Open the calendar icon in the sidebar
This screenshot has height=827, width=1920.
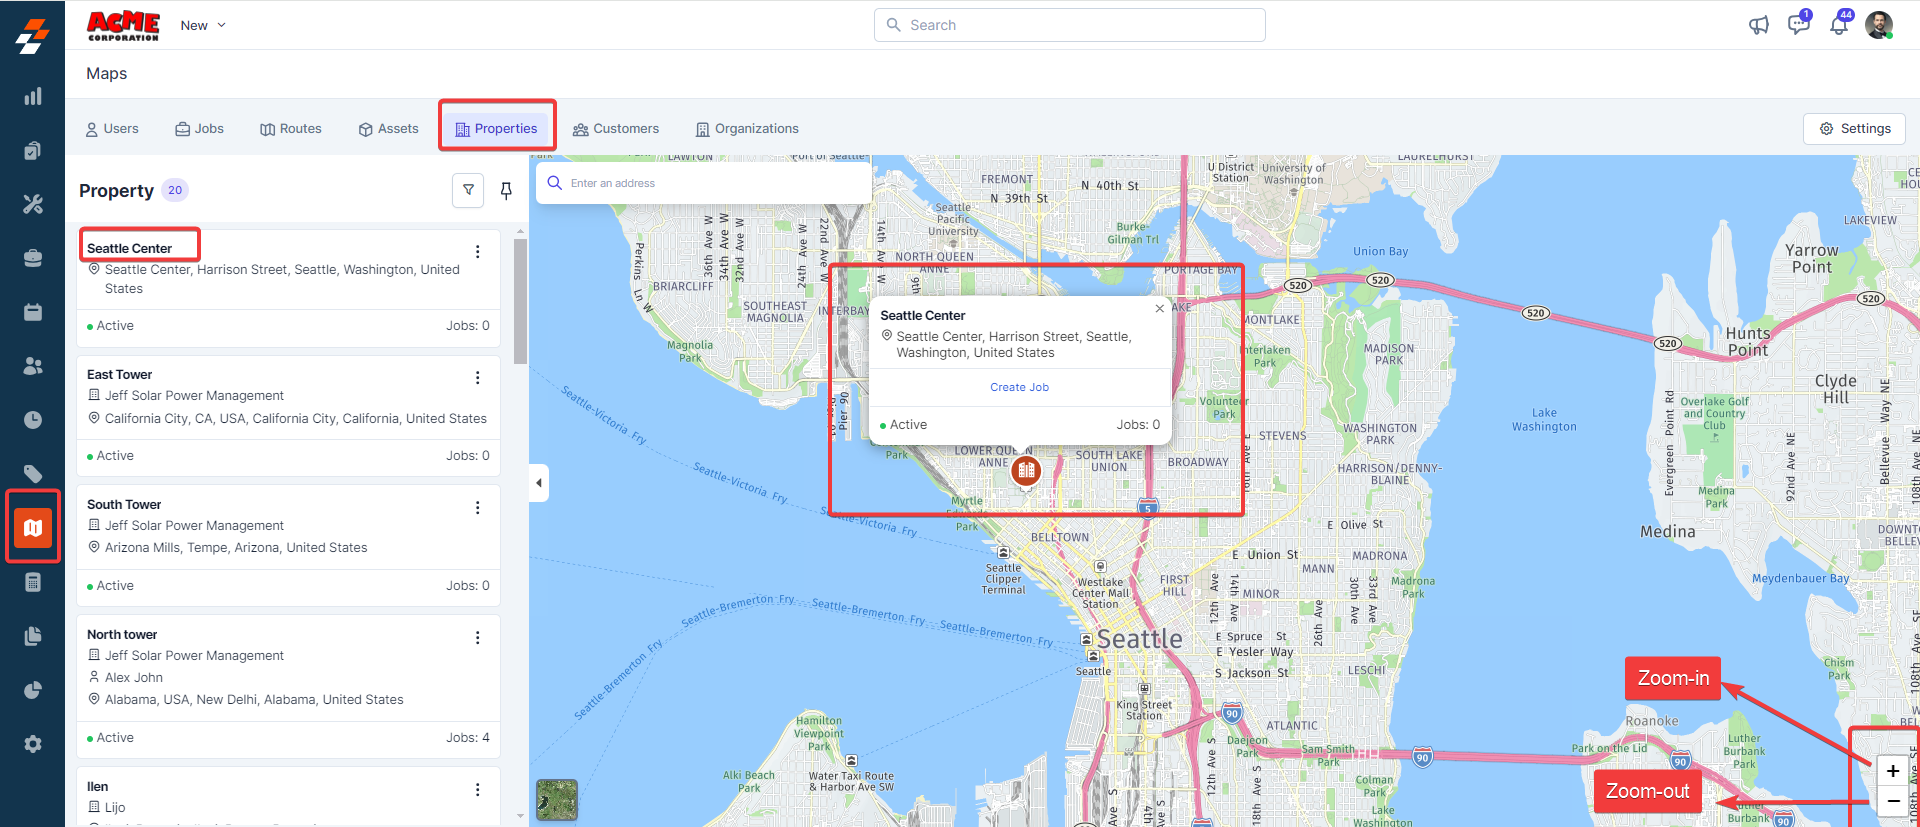coord(33,312)
